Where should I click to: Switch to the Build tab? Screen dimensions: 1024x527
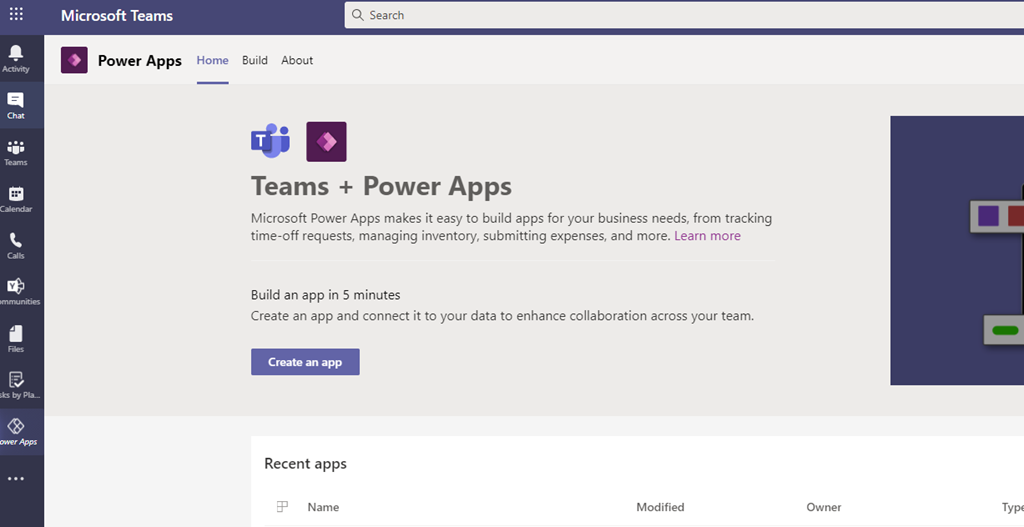pyautogui.click(x=255, y=60)
